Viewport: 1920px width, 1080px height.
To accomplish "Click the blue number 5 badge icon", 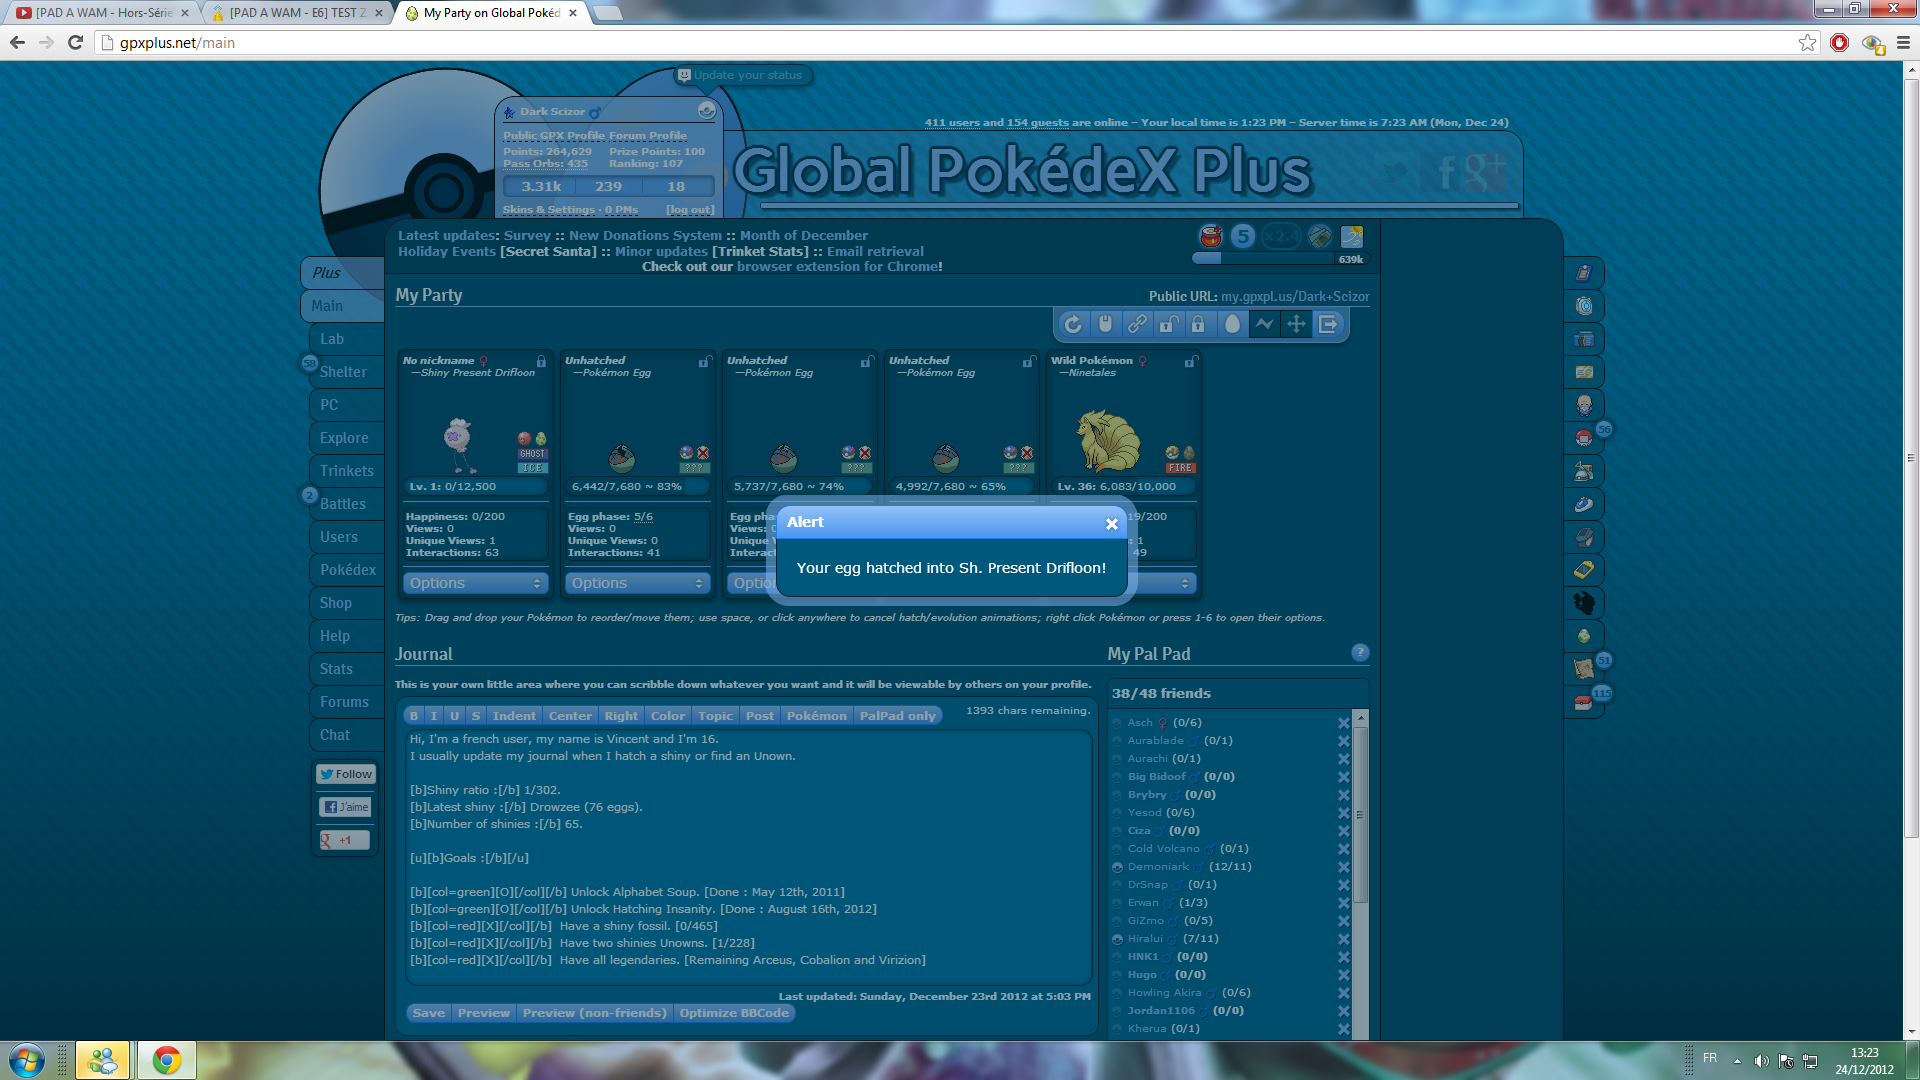I will (x=1243, y=236).
